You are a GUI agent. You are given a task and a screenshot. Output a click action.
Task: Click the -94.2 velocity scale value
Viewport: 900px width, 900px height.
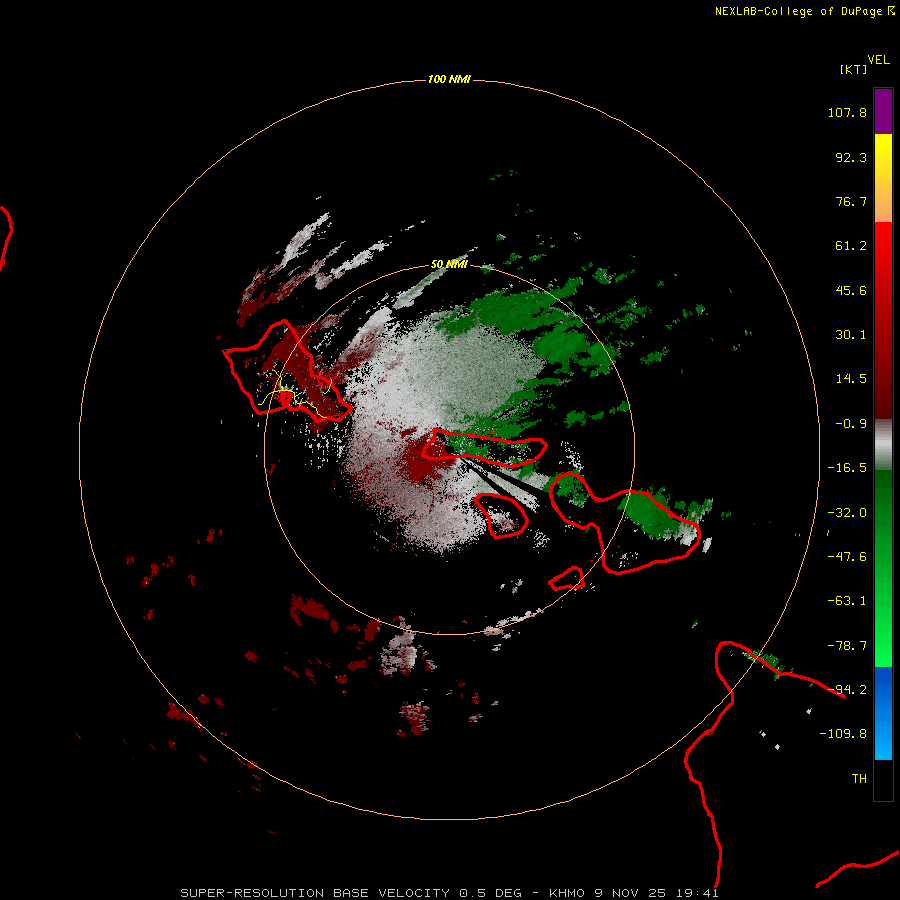click(x=847, y=690)
